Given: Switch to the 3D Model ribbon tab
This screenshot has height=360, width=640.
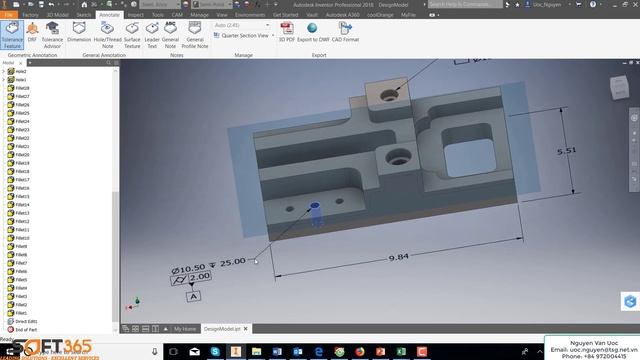Looking at the screenshot, I should pos(57,15).
